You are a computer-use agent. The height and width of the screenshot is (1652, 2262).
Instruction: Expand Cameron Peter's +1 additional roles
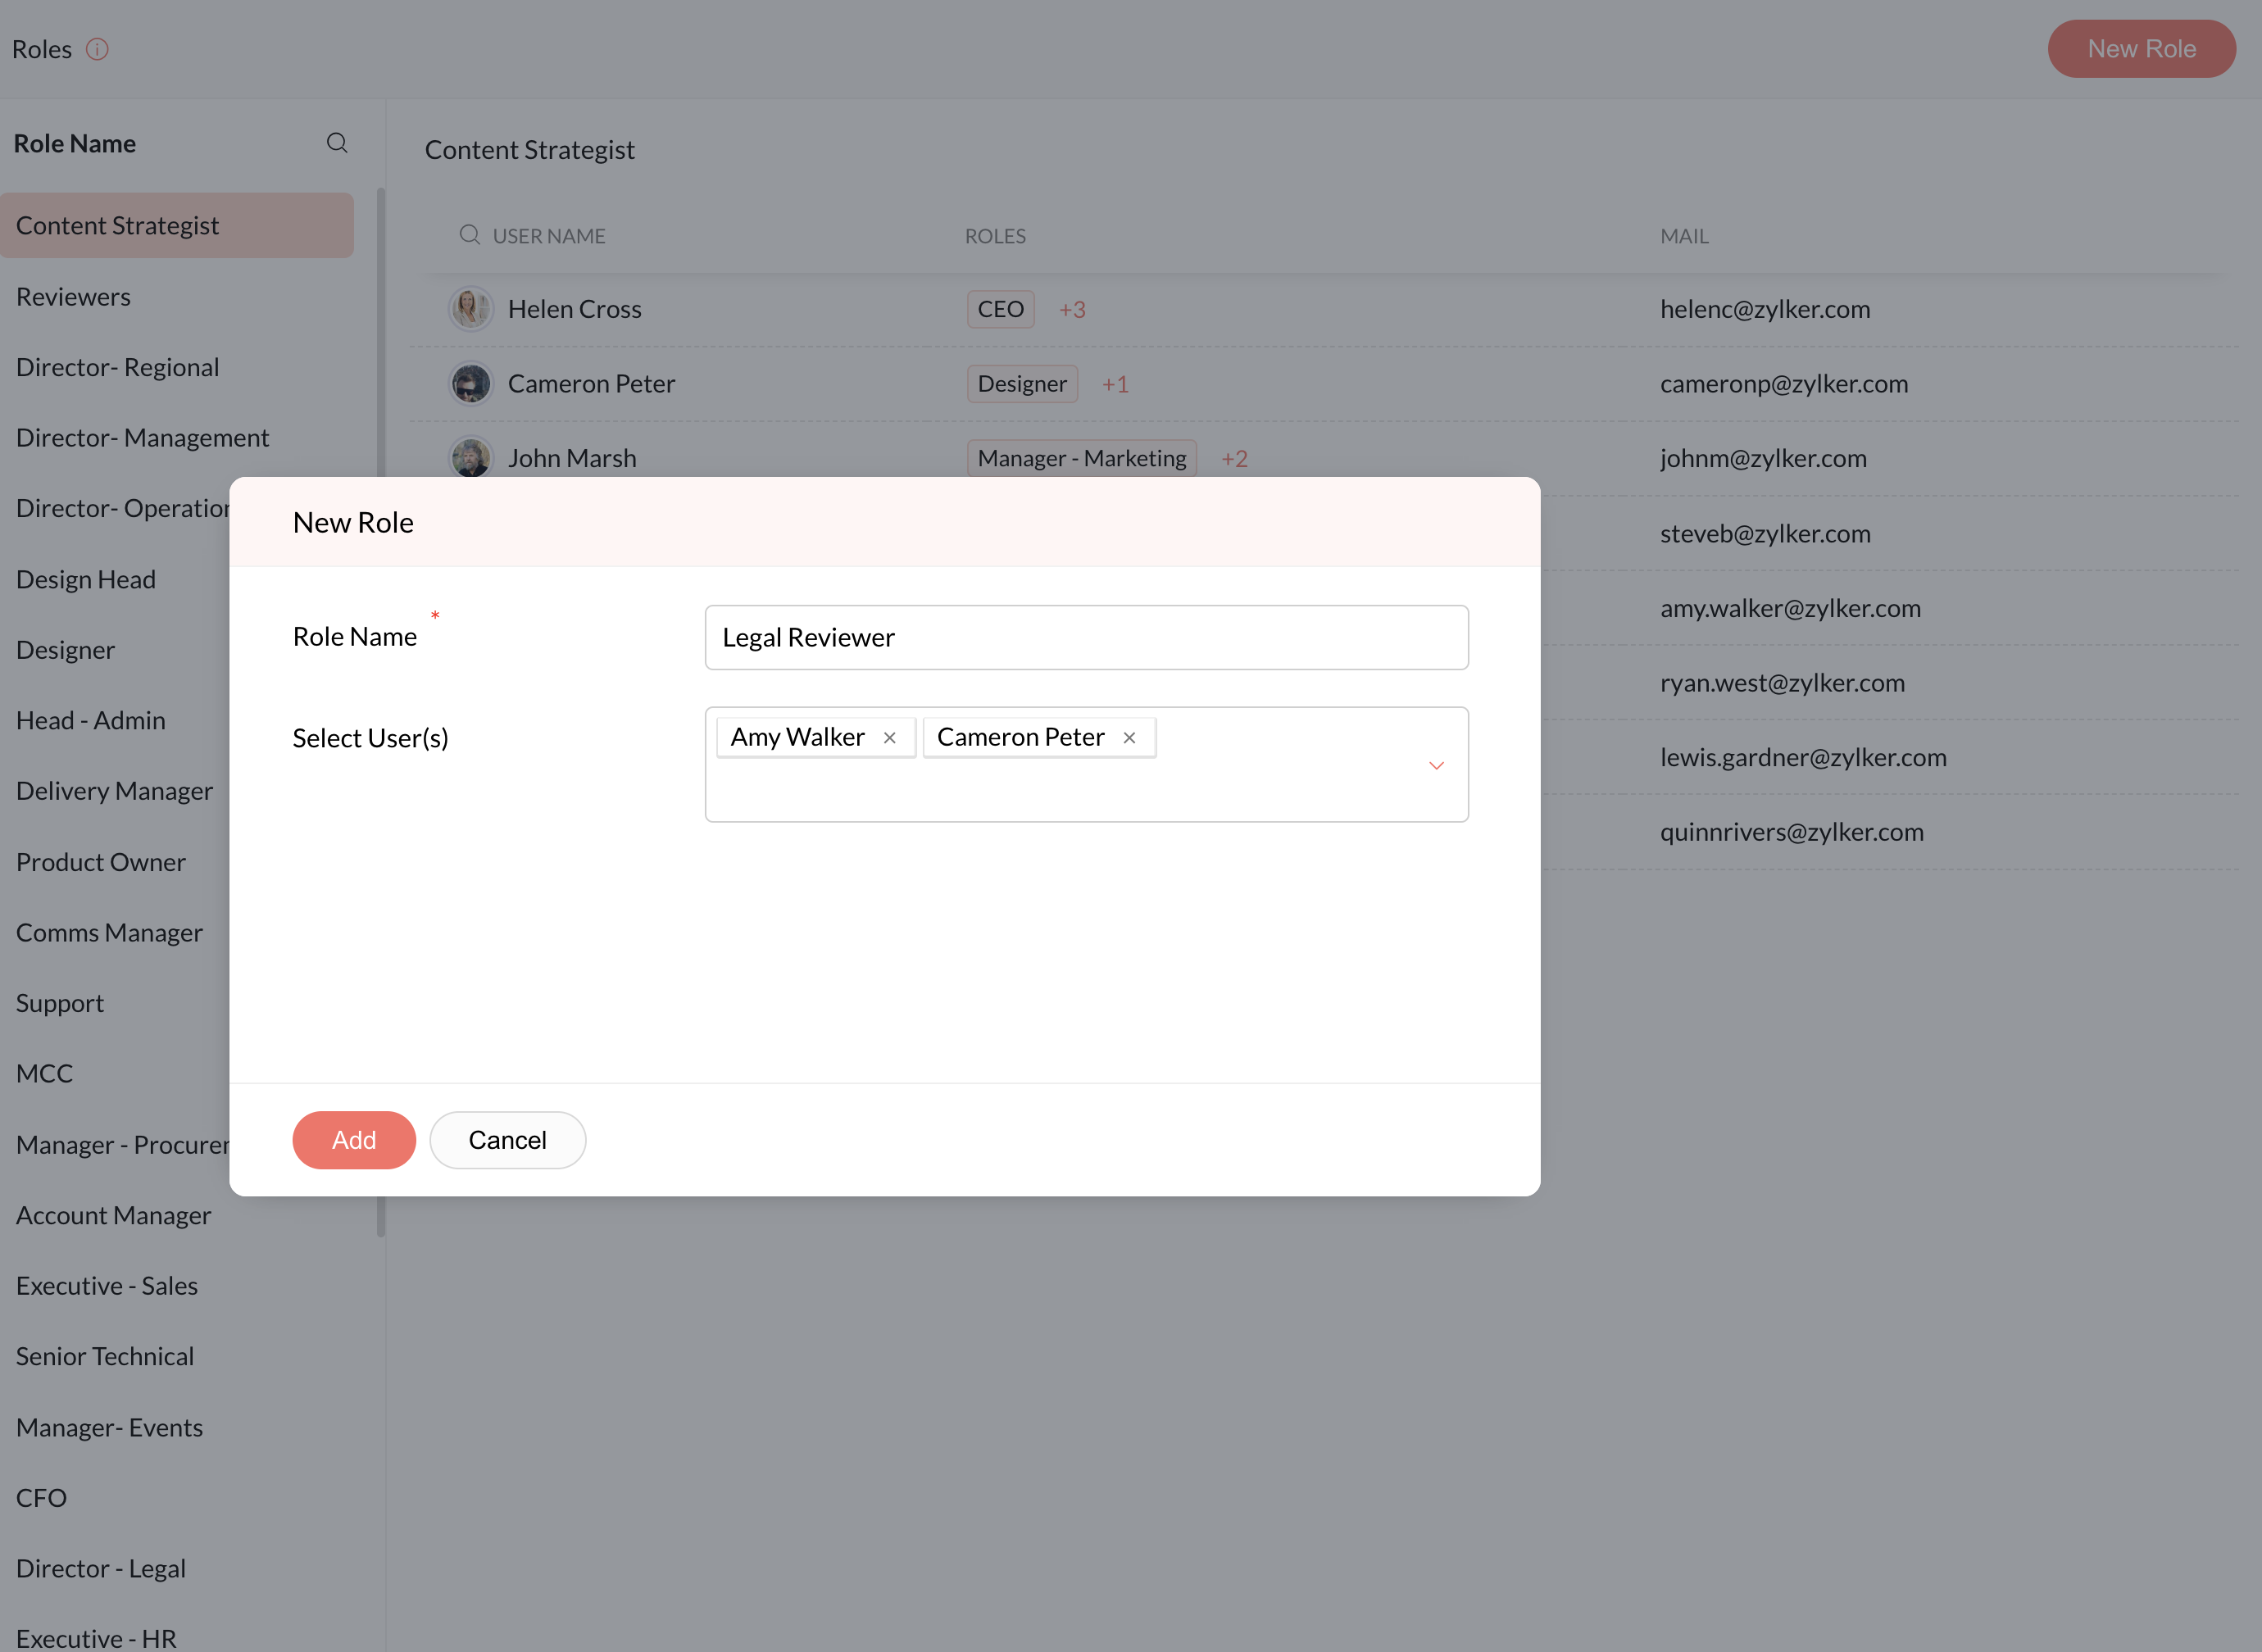click(x=1115, y=385)
